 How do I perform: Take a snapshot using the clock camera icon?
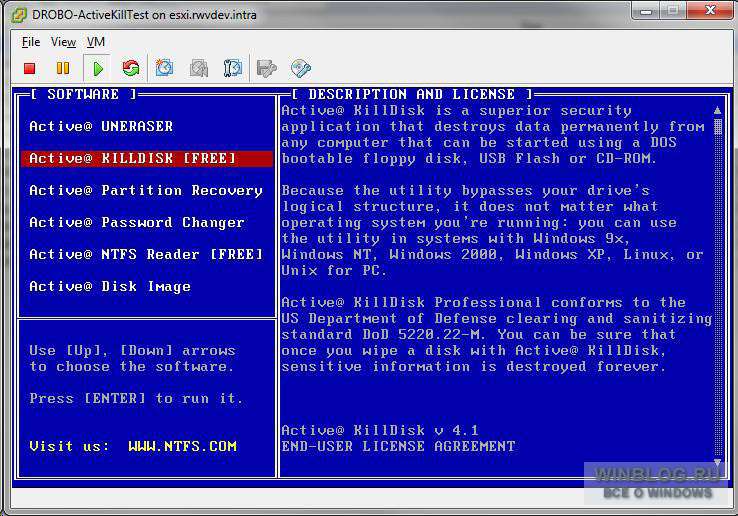[x=164, y=68]
